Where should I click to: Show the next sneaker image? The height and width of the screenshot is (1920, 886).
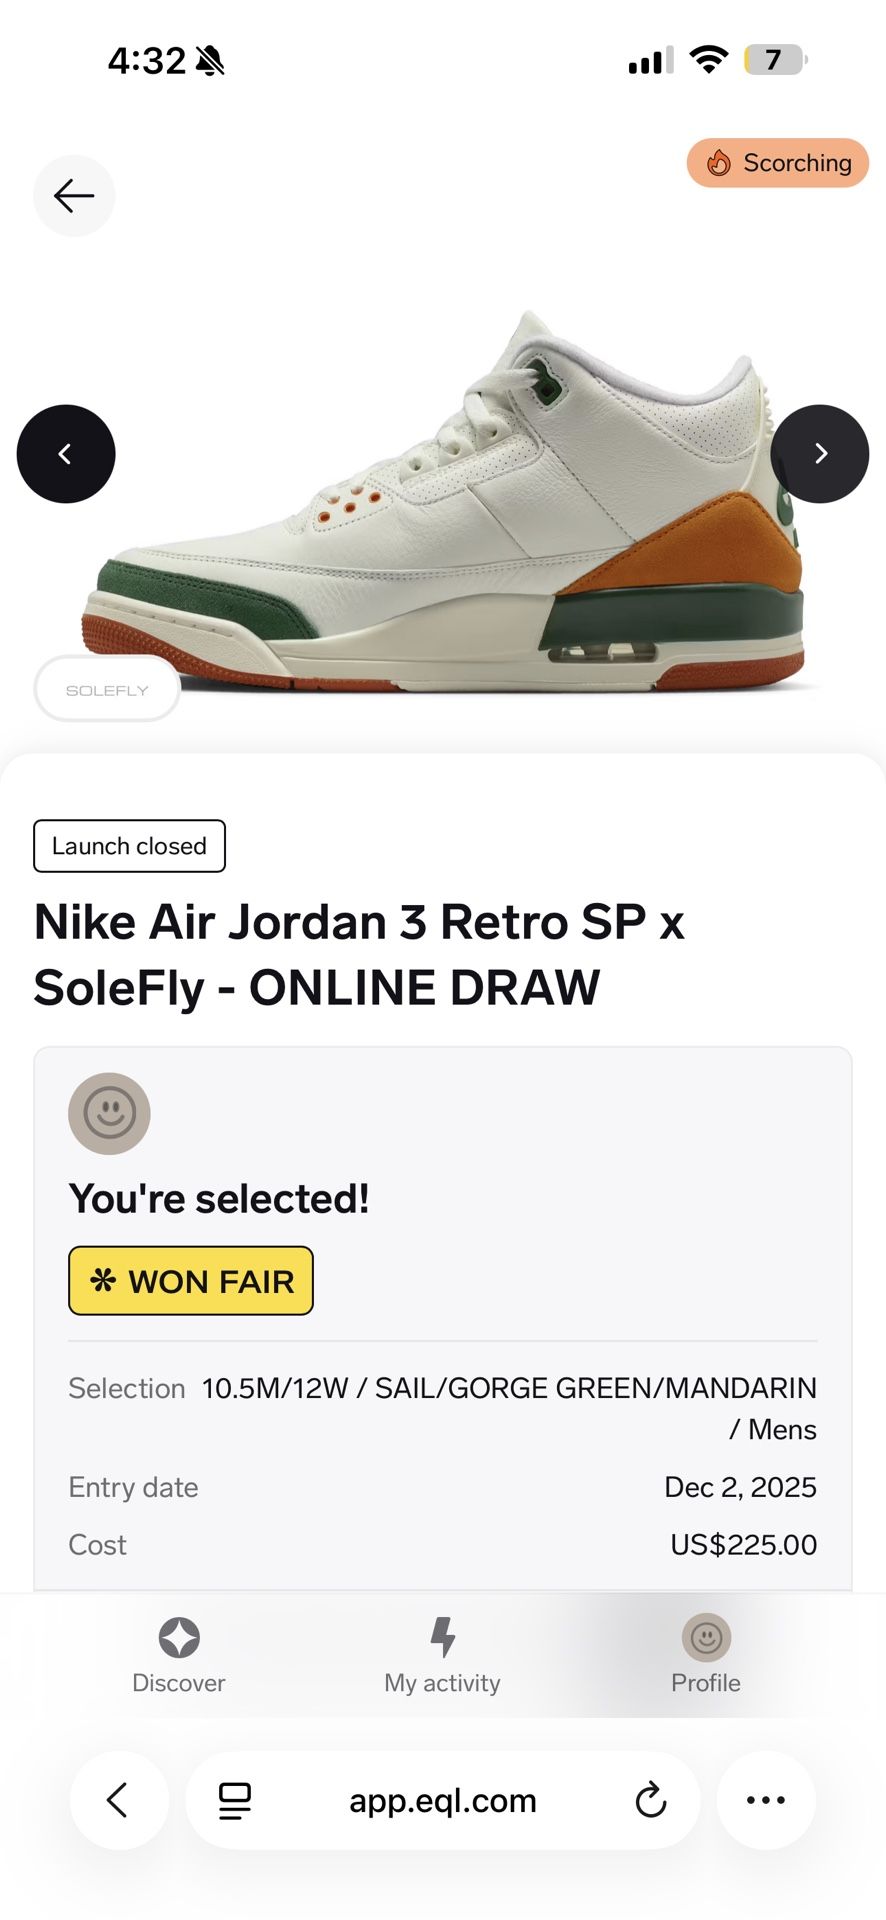pyautogui.click(x=819, y=454)
